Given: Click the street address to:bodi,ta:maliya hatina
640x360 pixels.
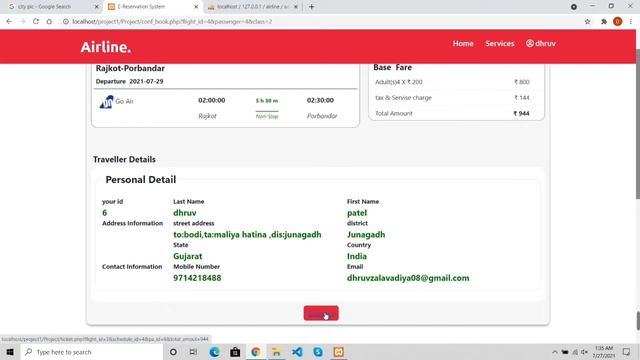Looking at the screenshot, I should point(247,235).
